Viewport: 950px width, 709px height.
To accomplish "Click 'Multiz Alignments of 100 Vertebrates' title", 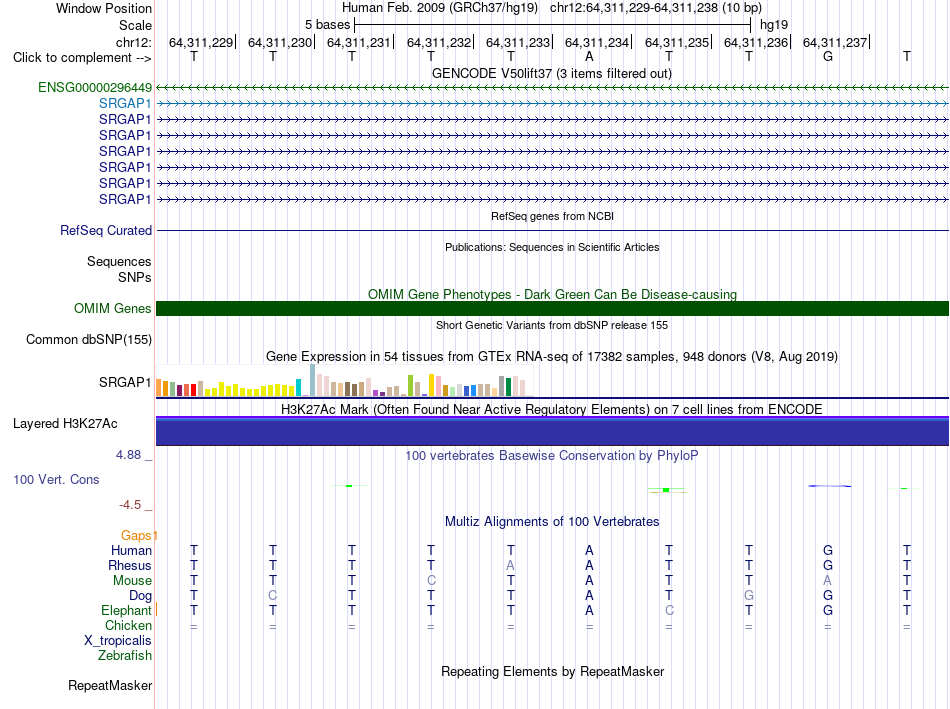I will 552,521.
